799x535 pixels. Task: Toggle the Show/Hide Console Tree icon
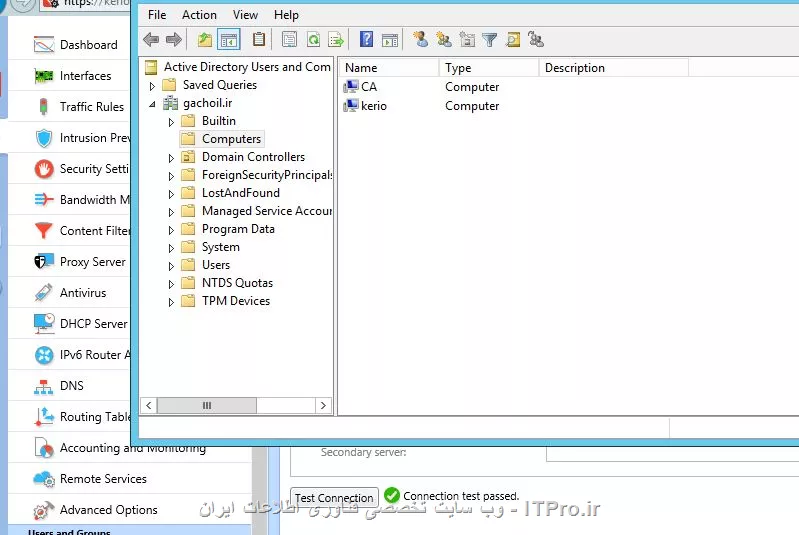[x=229, y=39]
